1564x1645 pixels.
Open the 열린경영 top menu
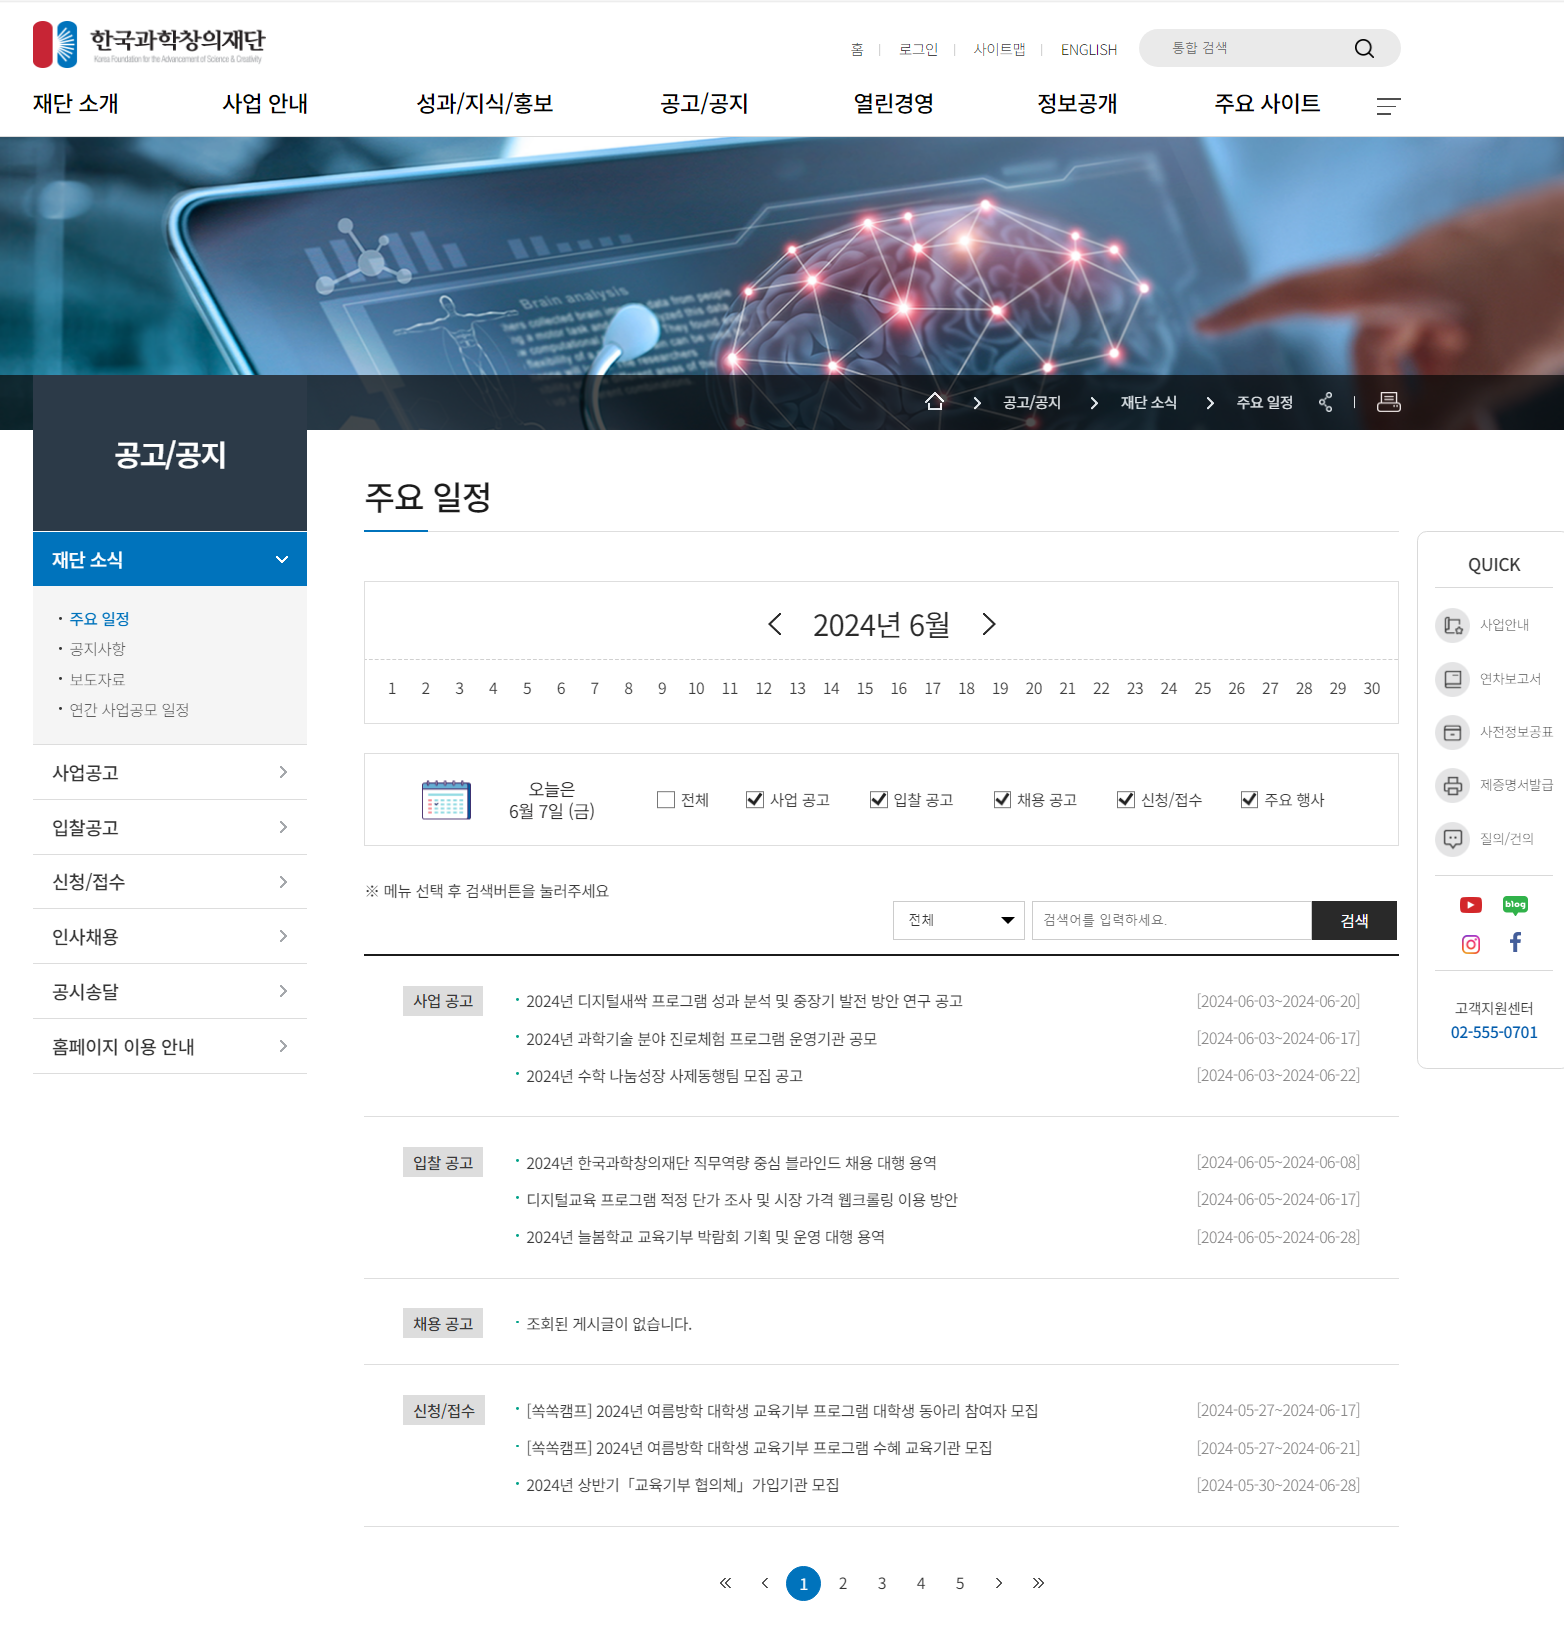(x=893, y=104)
